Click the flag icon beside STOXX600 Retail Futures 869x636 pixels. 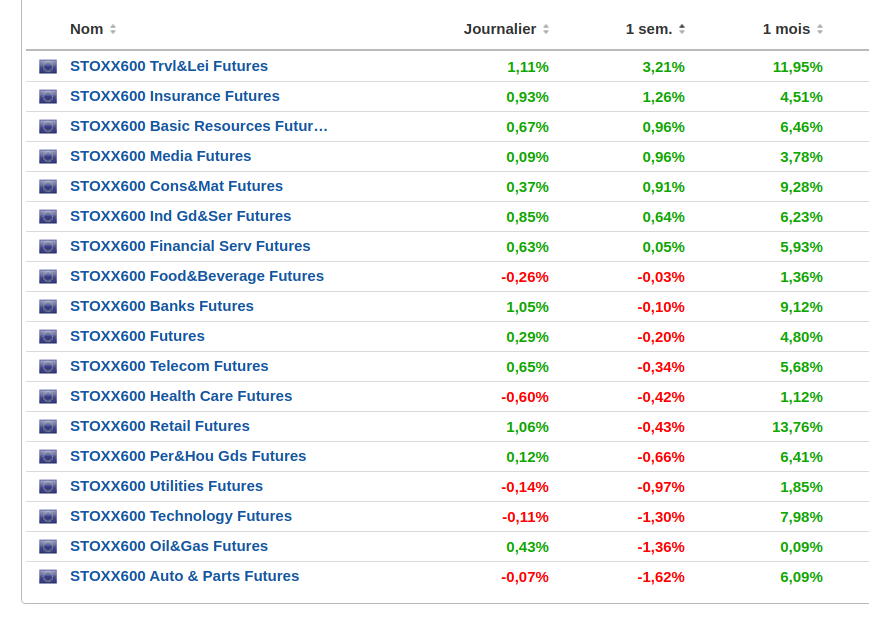coord(48,427)
